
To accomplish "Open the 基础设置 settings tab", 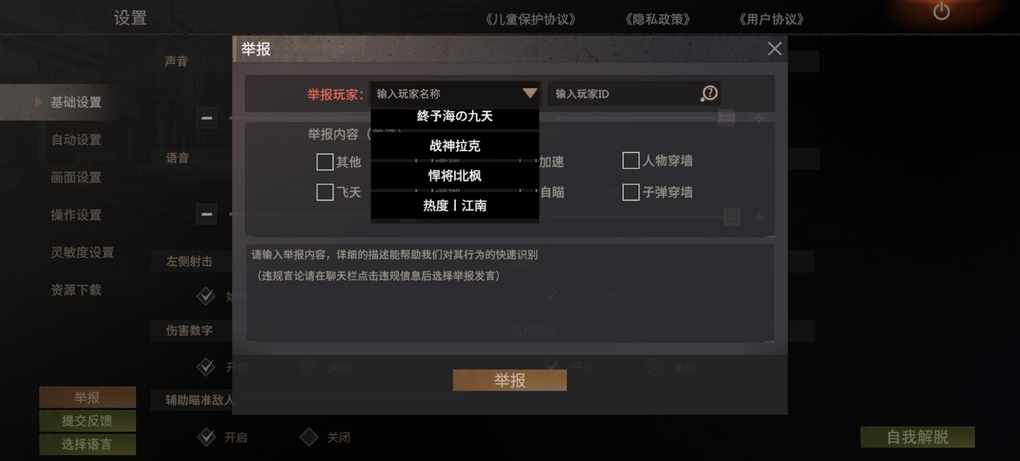I will coord(75,102).
